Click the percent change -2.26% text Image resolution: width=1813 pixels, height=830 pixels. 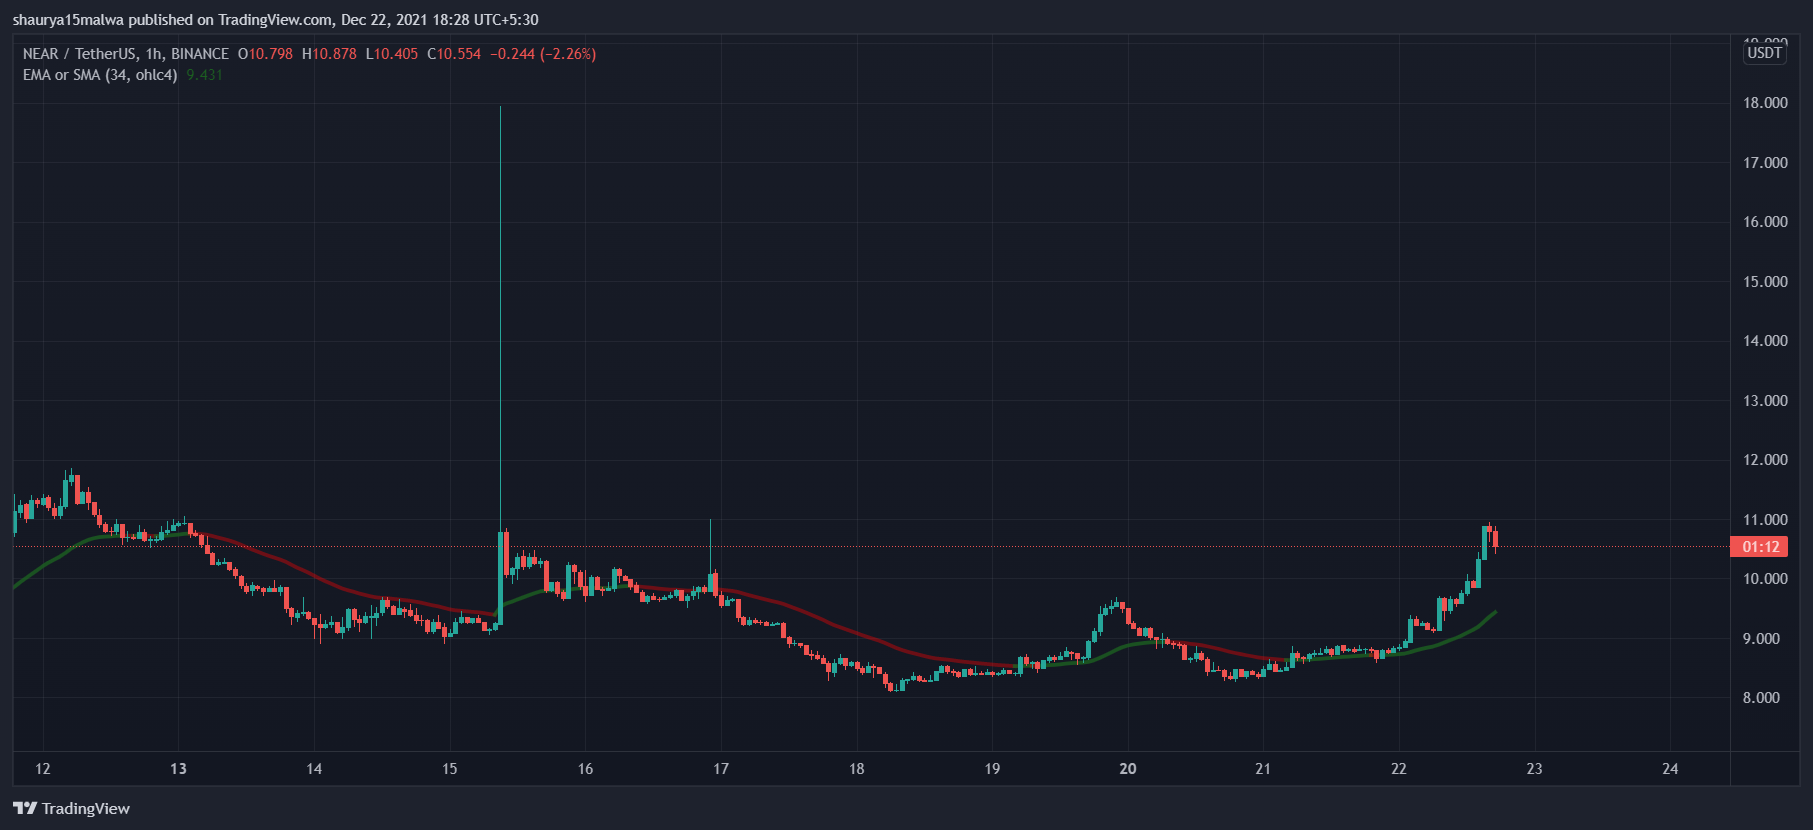tap(568, 54)
